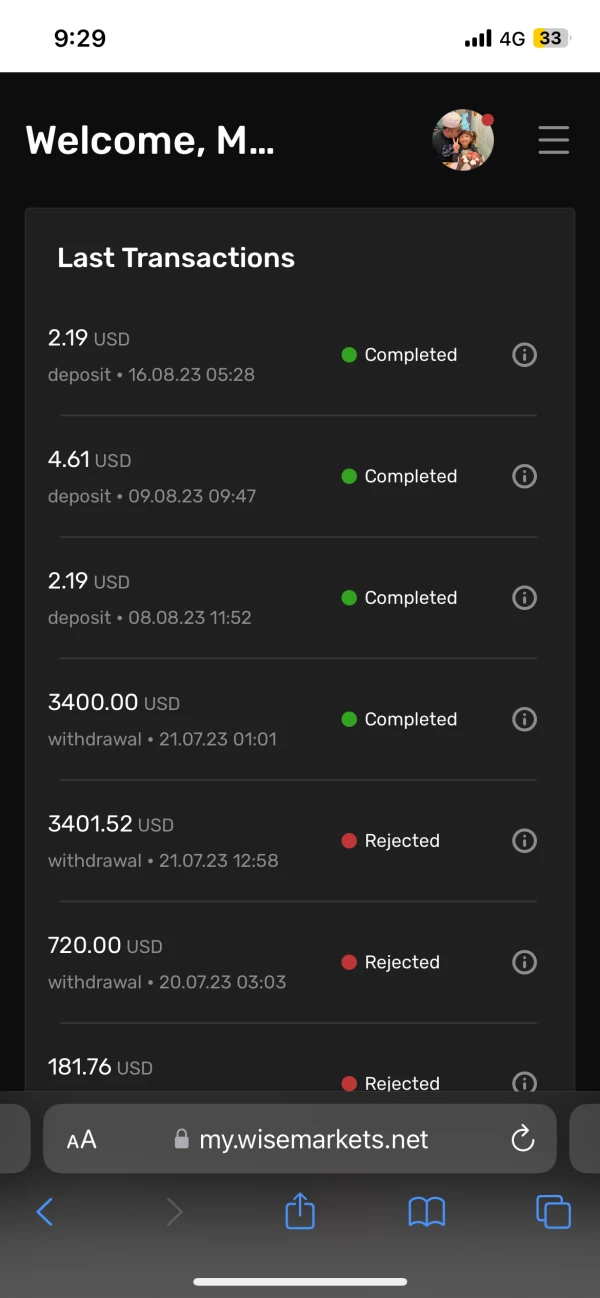Show info for the 720.00 USD withdrawal
The image size is (600, 1298).
[524, 962]
